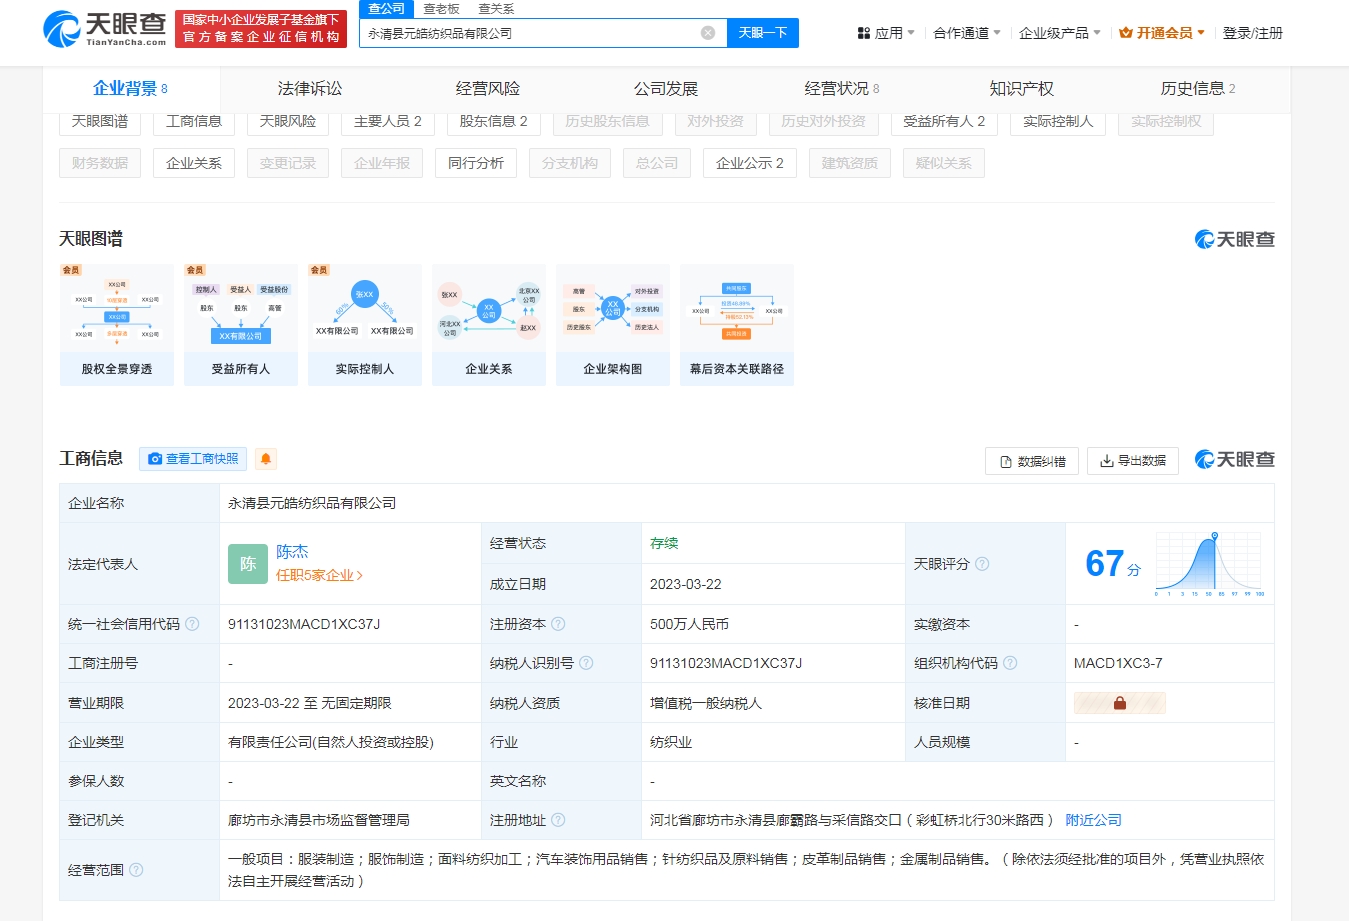Click the 天眼风险 section chip
The width and height of the screenshot is (1349, 921).
(x=288, y=122)
